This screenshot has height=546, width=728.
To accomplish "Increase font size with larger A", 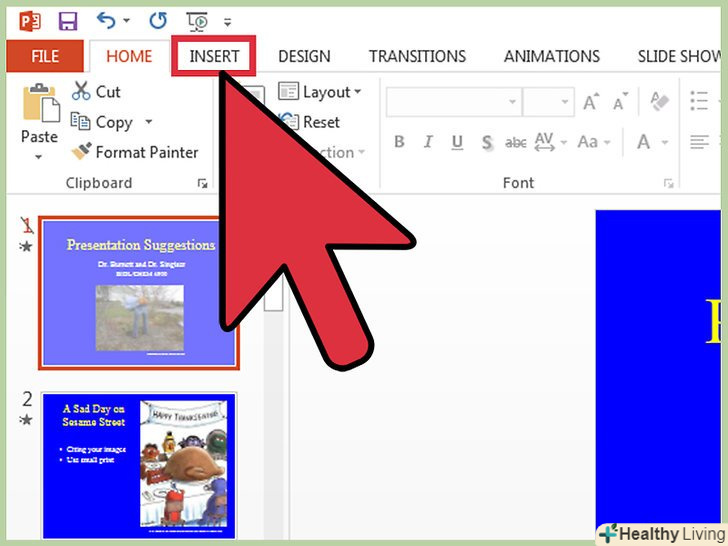I will (x=591, y=102).
